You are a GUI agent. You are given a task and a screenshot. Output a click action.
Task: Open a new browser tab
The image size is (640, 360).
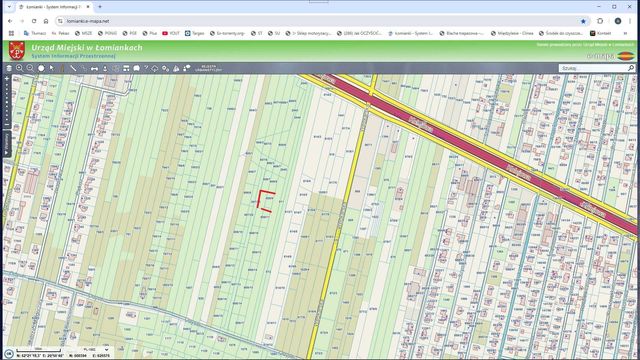100,7
